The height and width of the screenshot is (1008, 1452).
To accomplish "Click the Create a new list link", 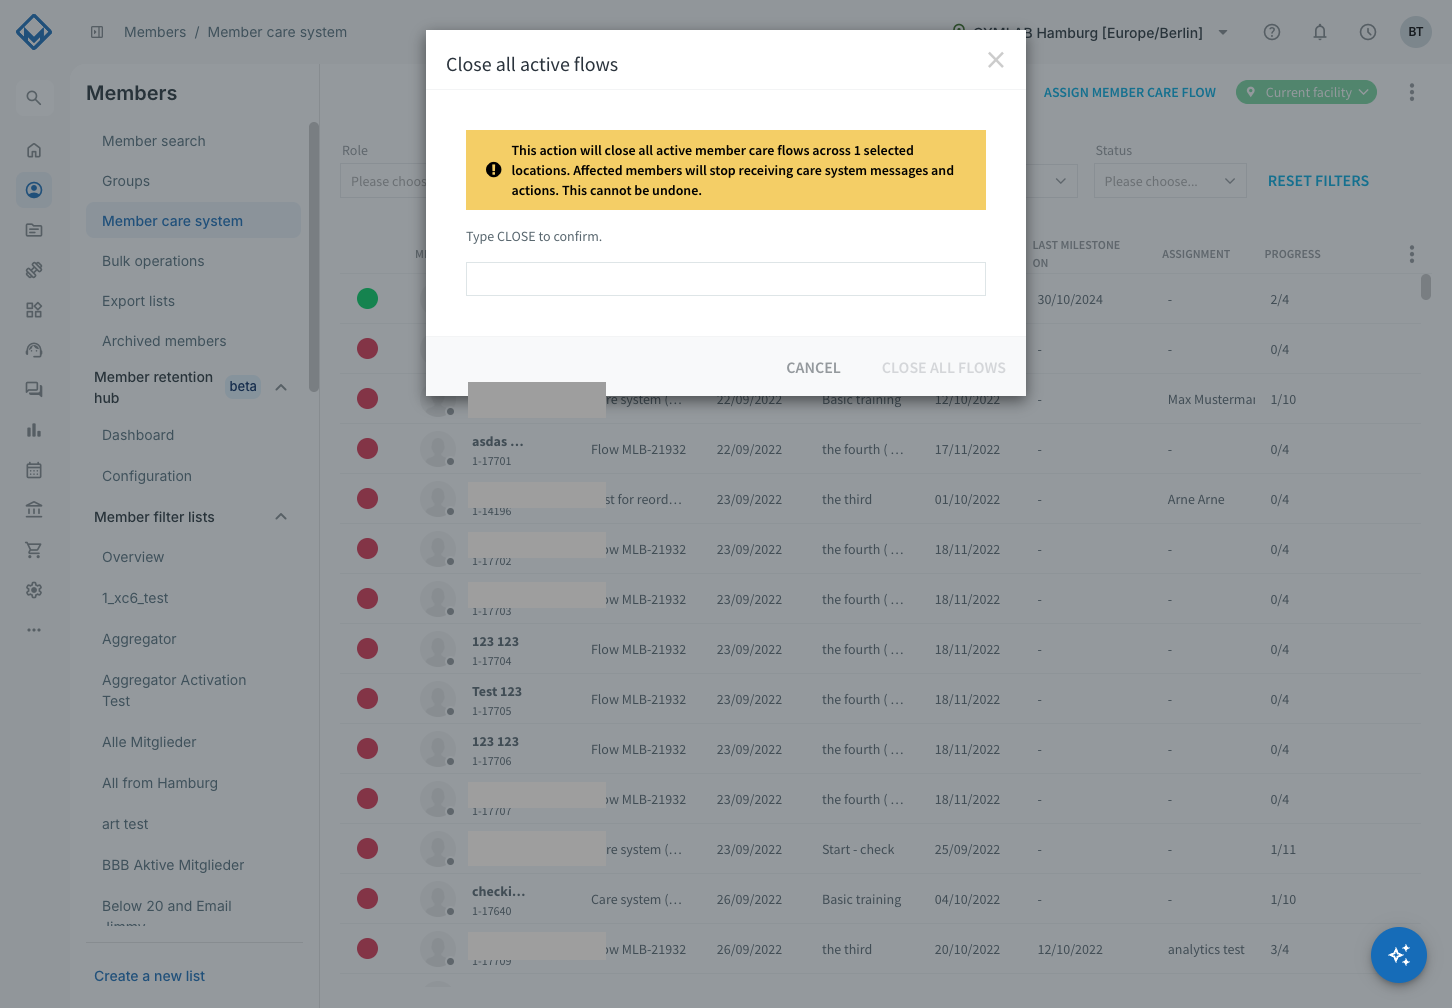I will click(x=149, y=976).
